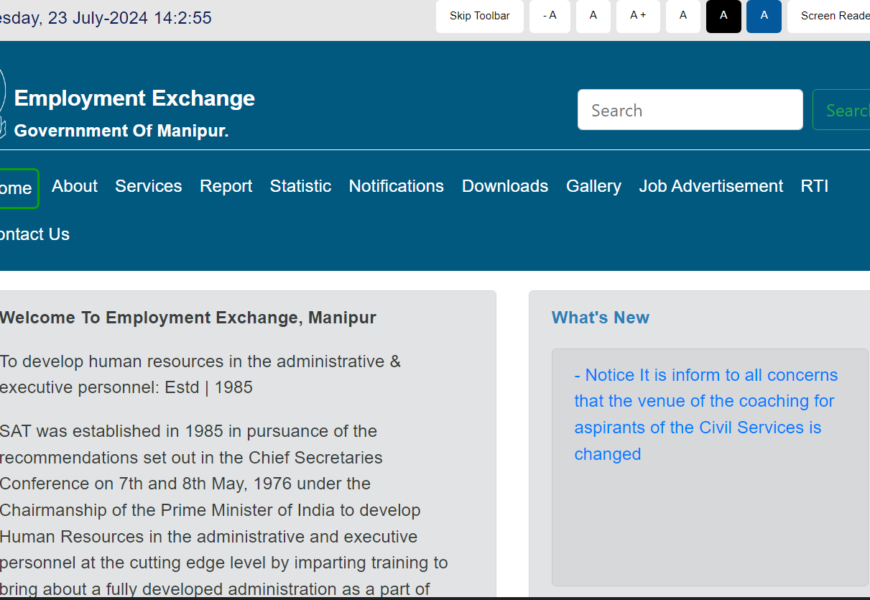View the Notifications section
Screen dimensions: 870x600
pos(396,186)
